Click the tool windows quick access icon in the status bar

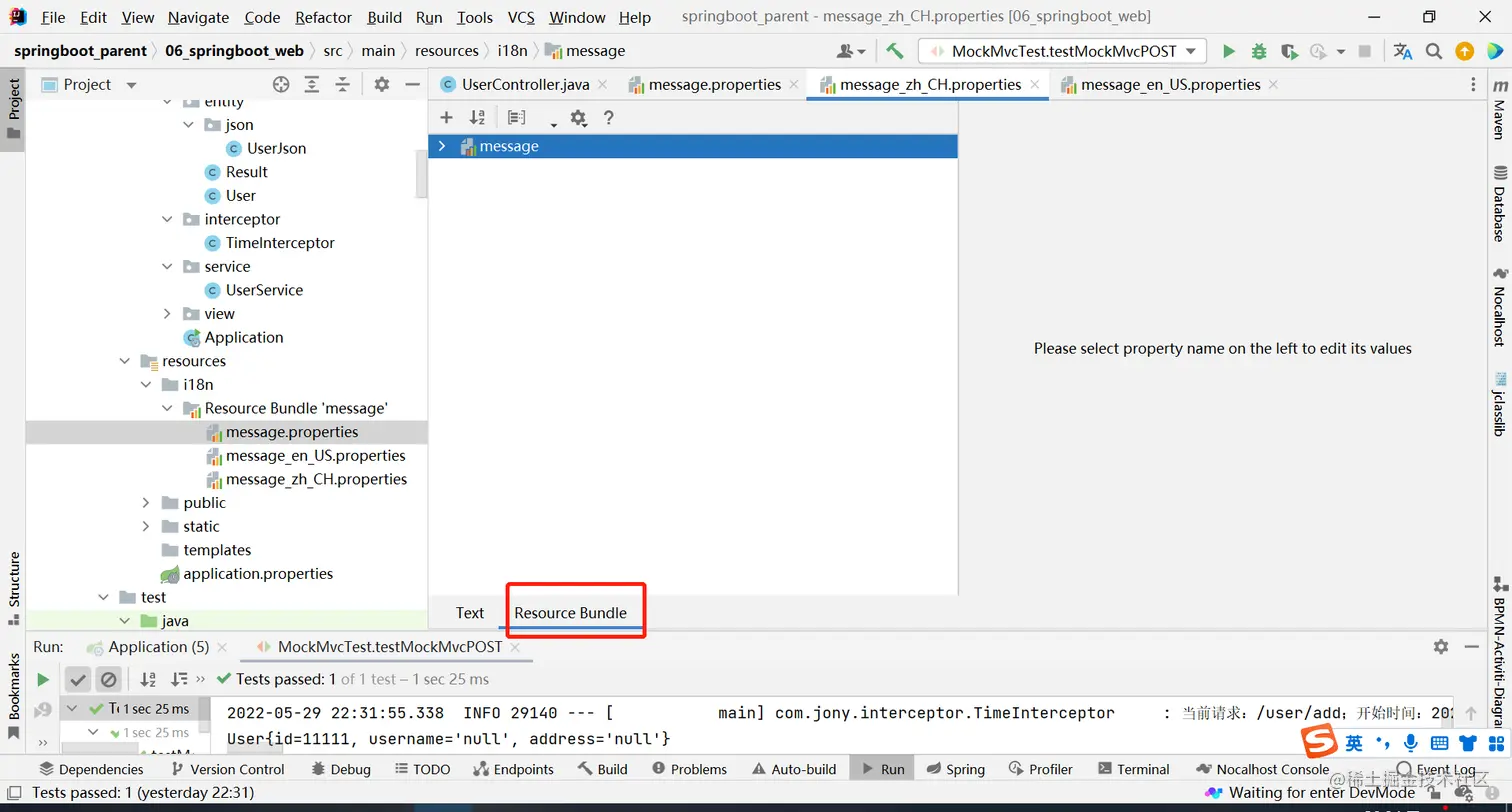click(15, 793)
